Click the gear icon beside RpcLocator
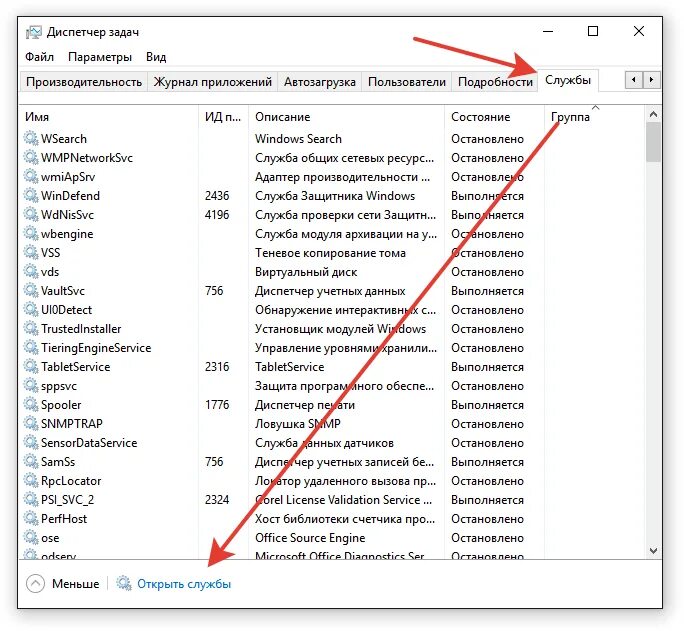This screenshot has width=684, height=631. 31,481
